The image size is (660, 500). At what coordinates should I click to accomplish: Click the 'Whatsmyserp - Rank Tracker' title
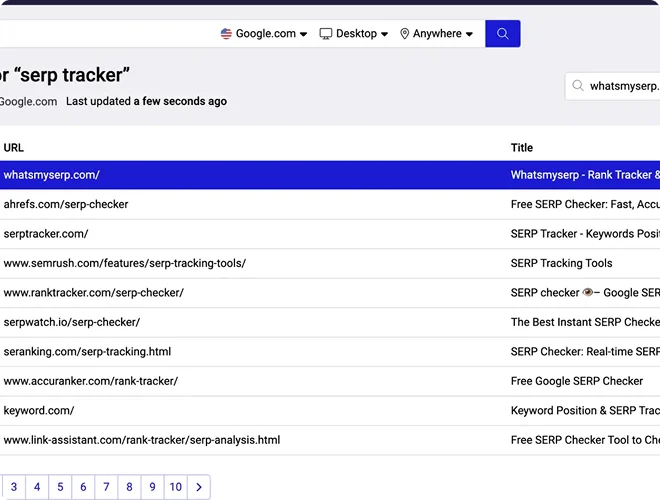click(585, 175)
